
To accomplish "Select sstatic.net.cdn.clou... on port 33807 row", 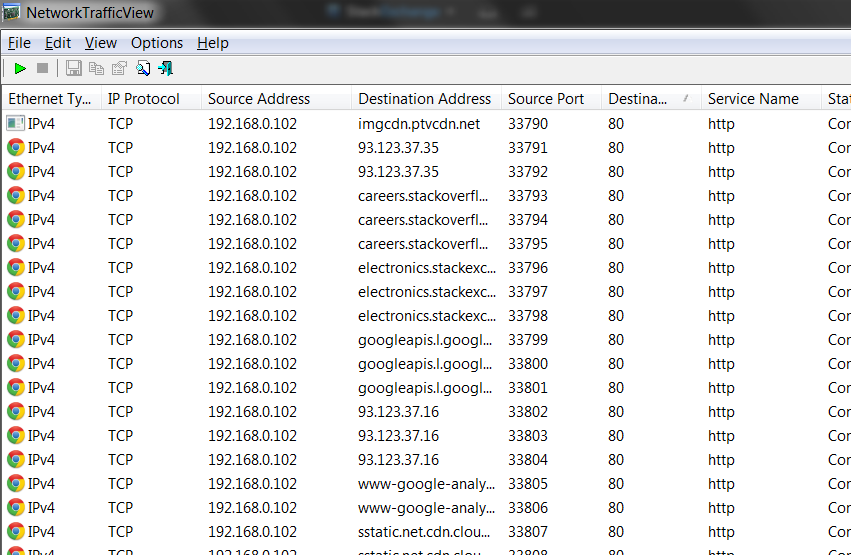I will (424, 531).
